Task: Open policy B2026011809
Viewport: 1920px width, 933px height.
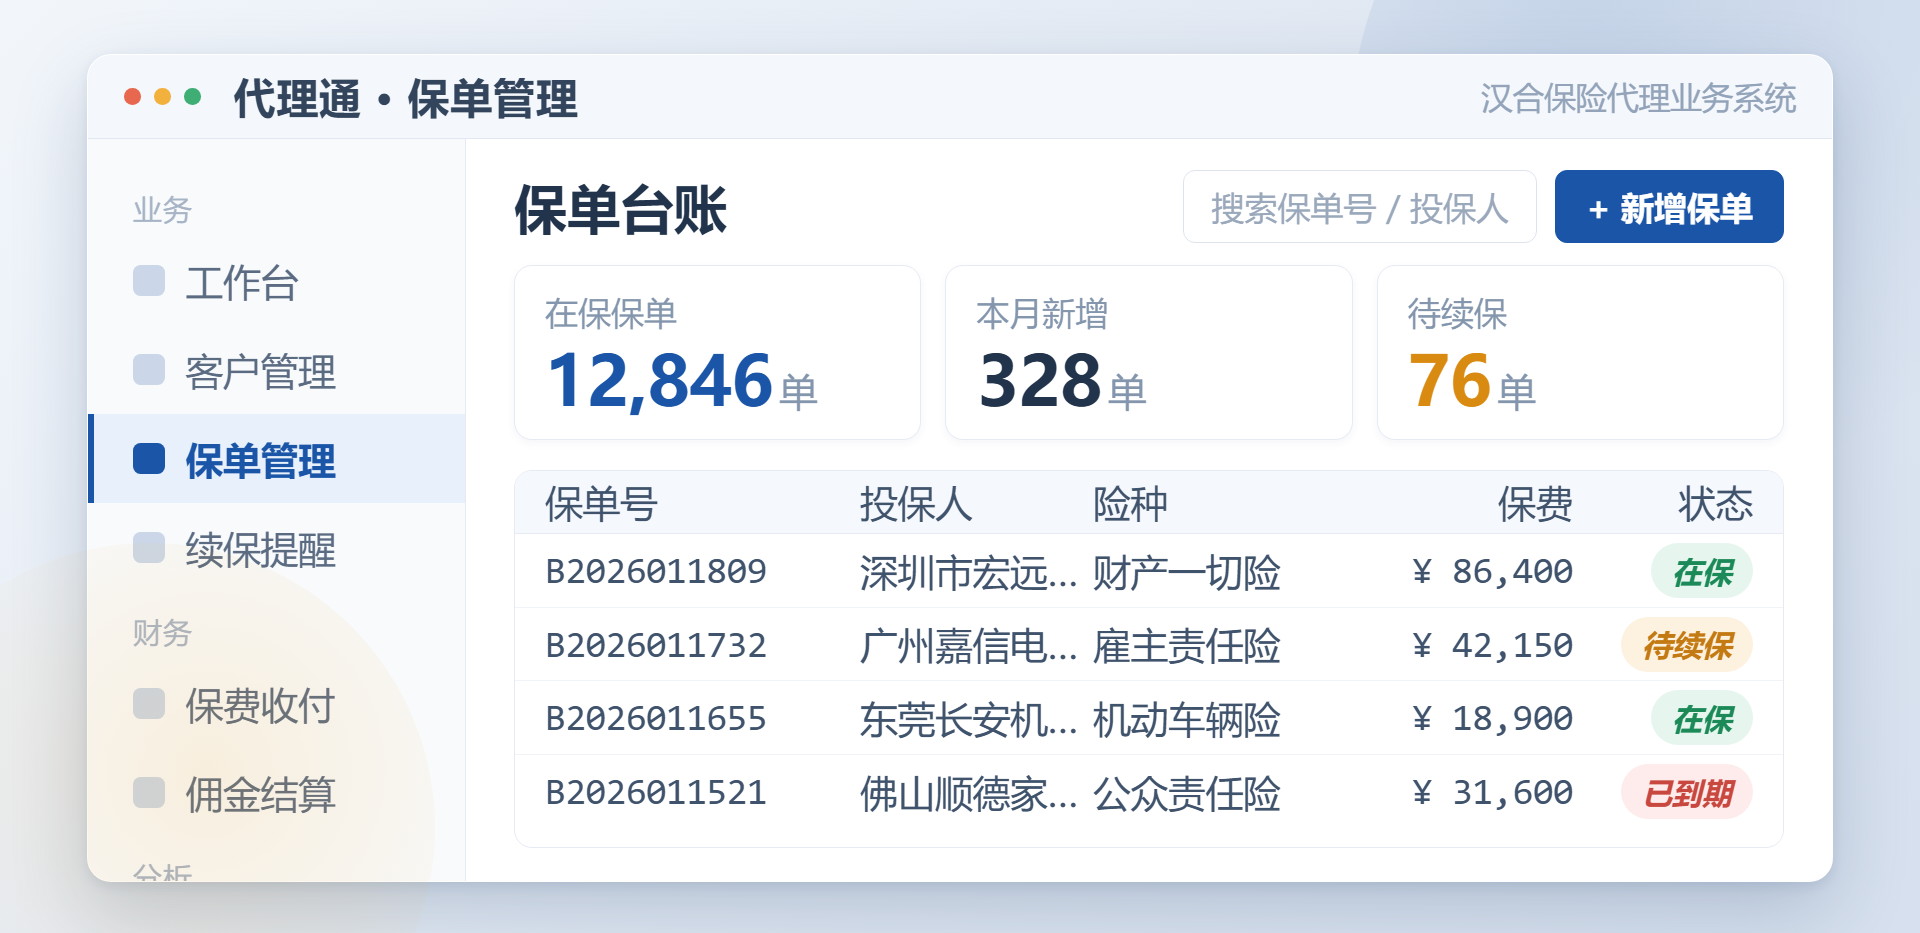Action: [x=656, y=571]
